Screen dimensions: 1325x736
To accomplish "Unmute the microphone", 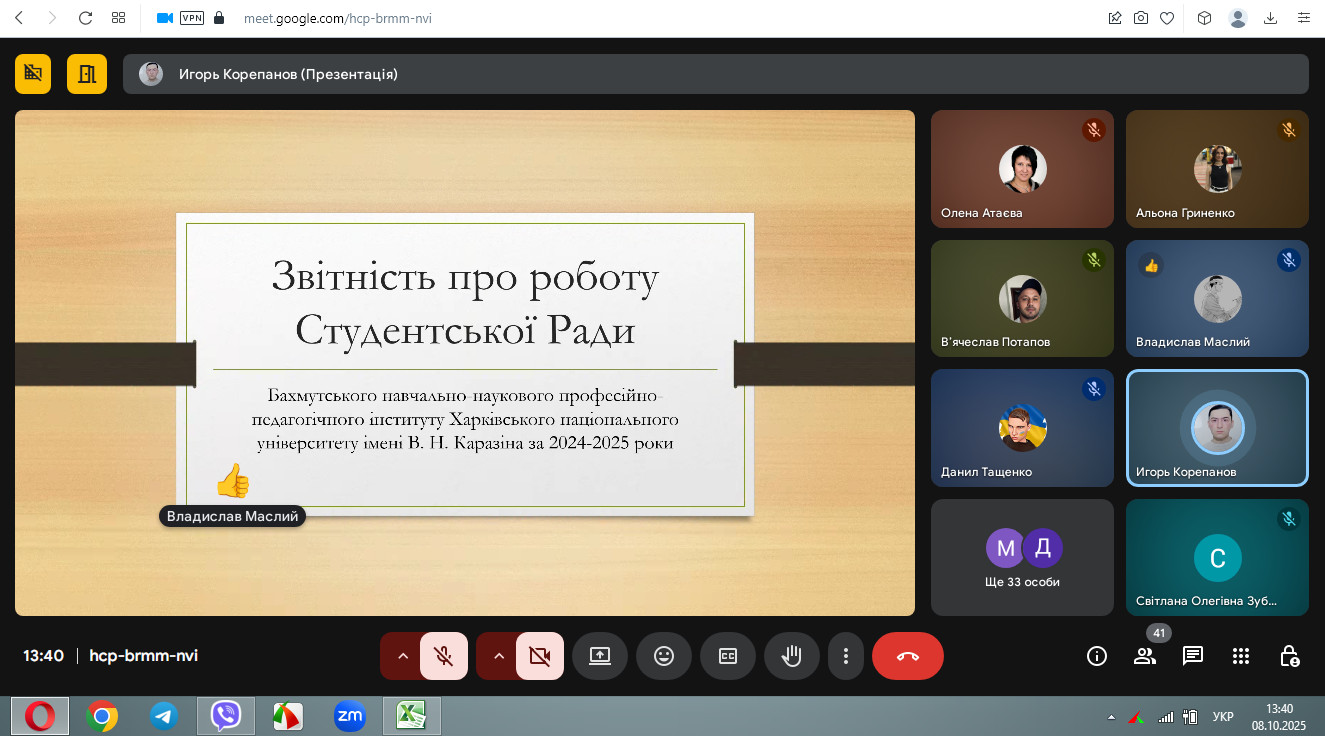I will tap(444, 656).
